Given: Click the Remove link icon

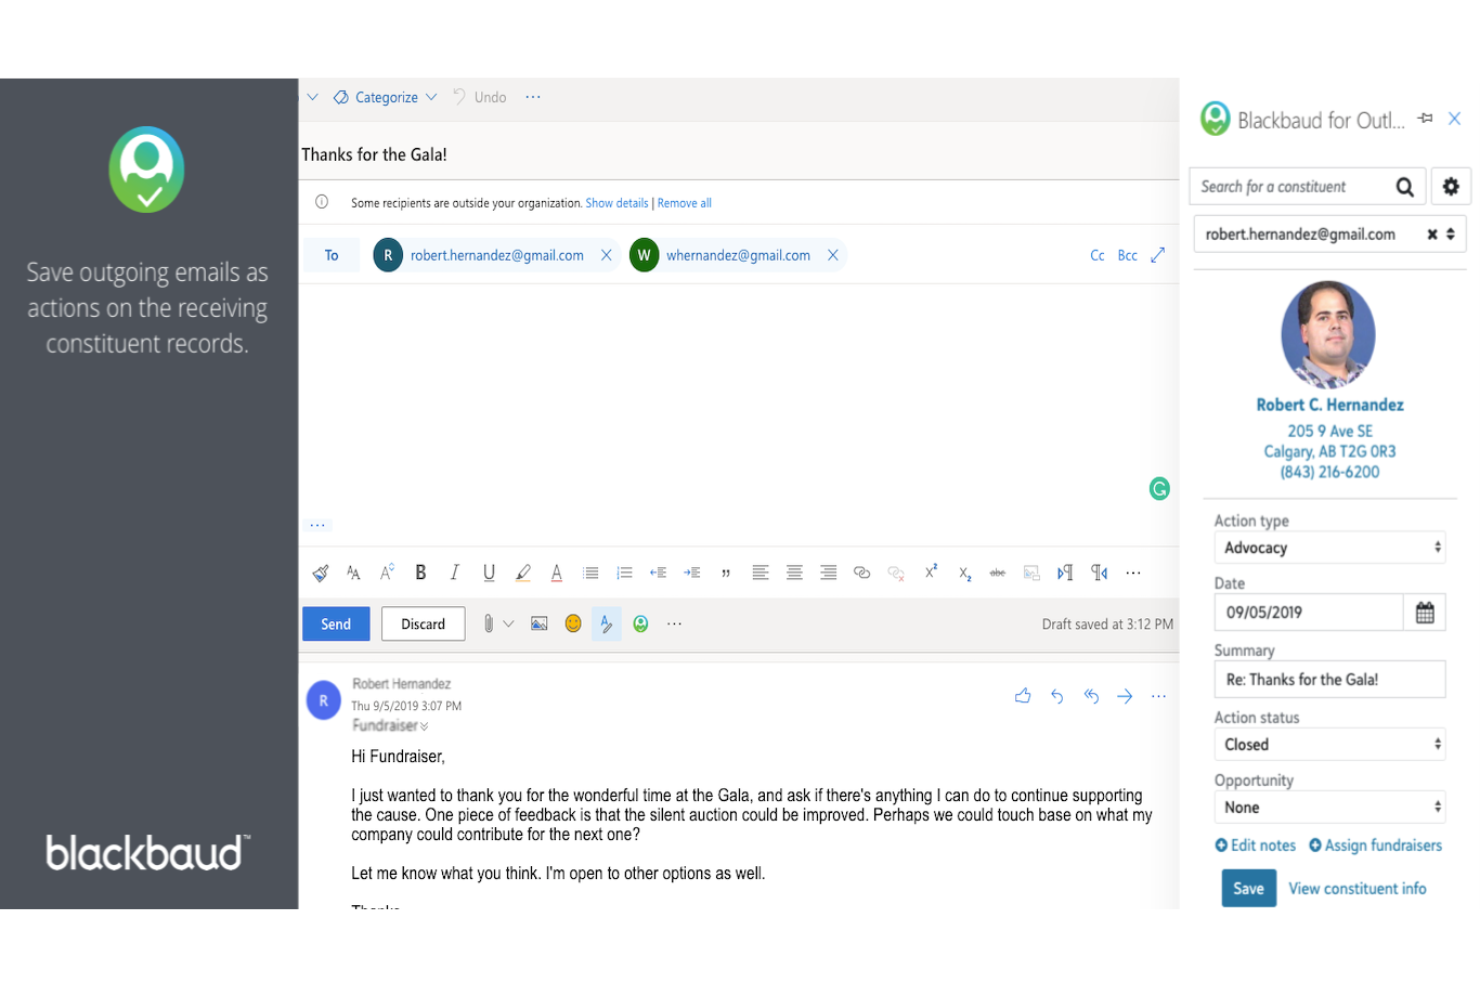Looking at the screenshot, I should tap(896, 573).
